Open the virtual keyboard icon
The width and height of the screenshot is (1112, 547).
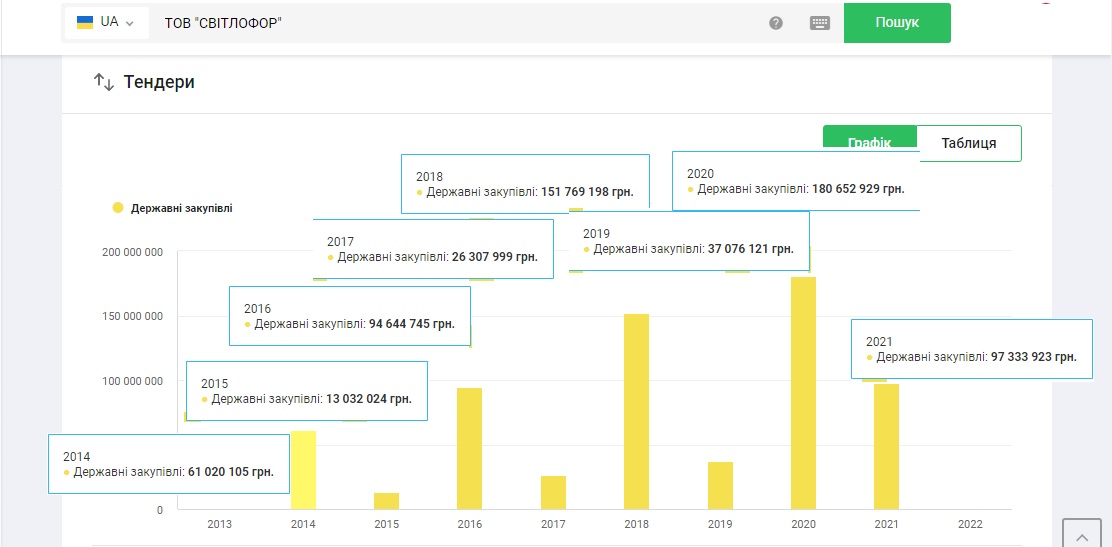point(820,23)
